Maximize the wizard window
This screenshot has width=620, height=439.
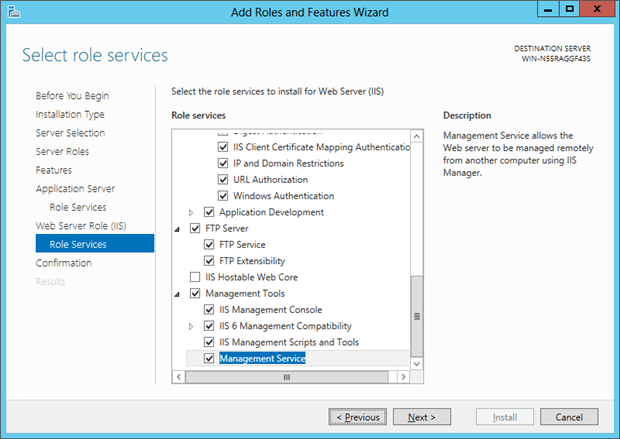pos(569,9)
